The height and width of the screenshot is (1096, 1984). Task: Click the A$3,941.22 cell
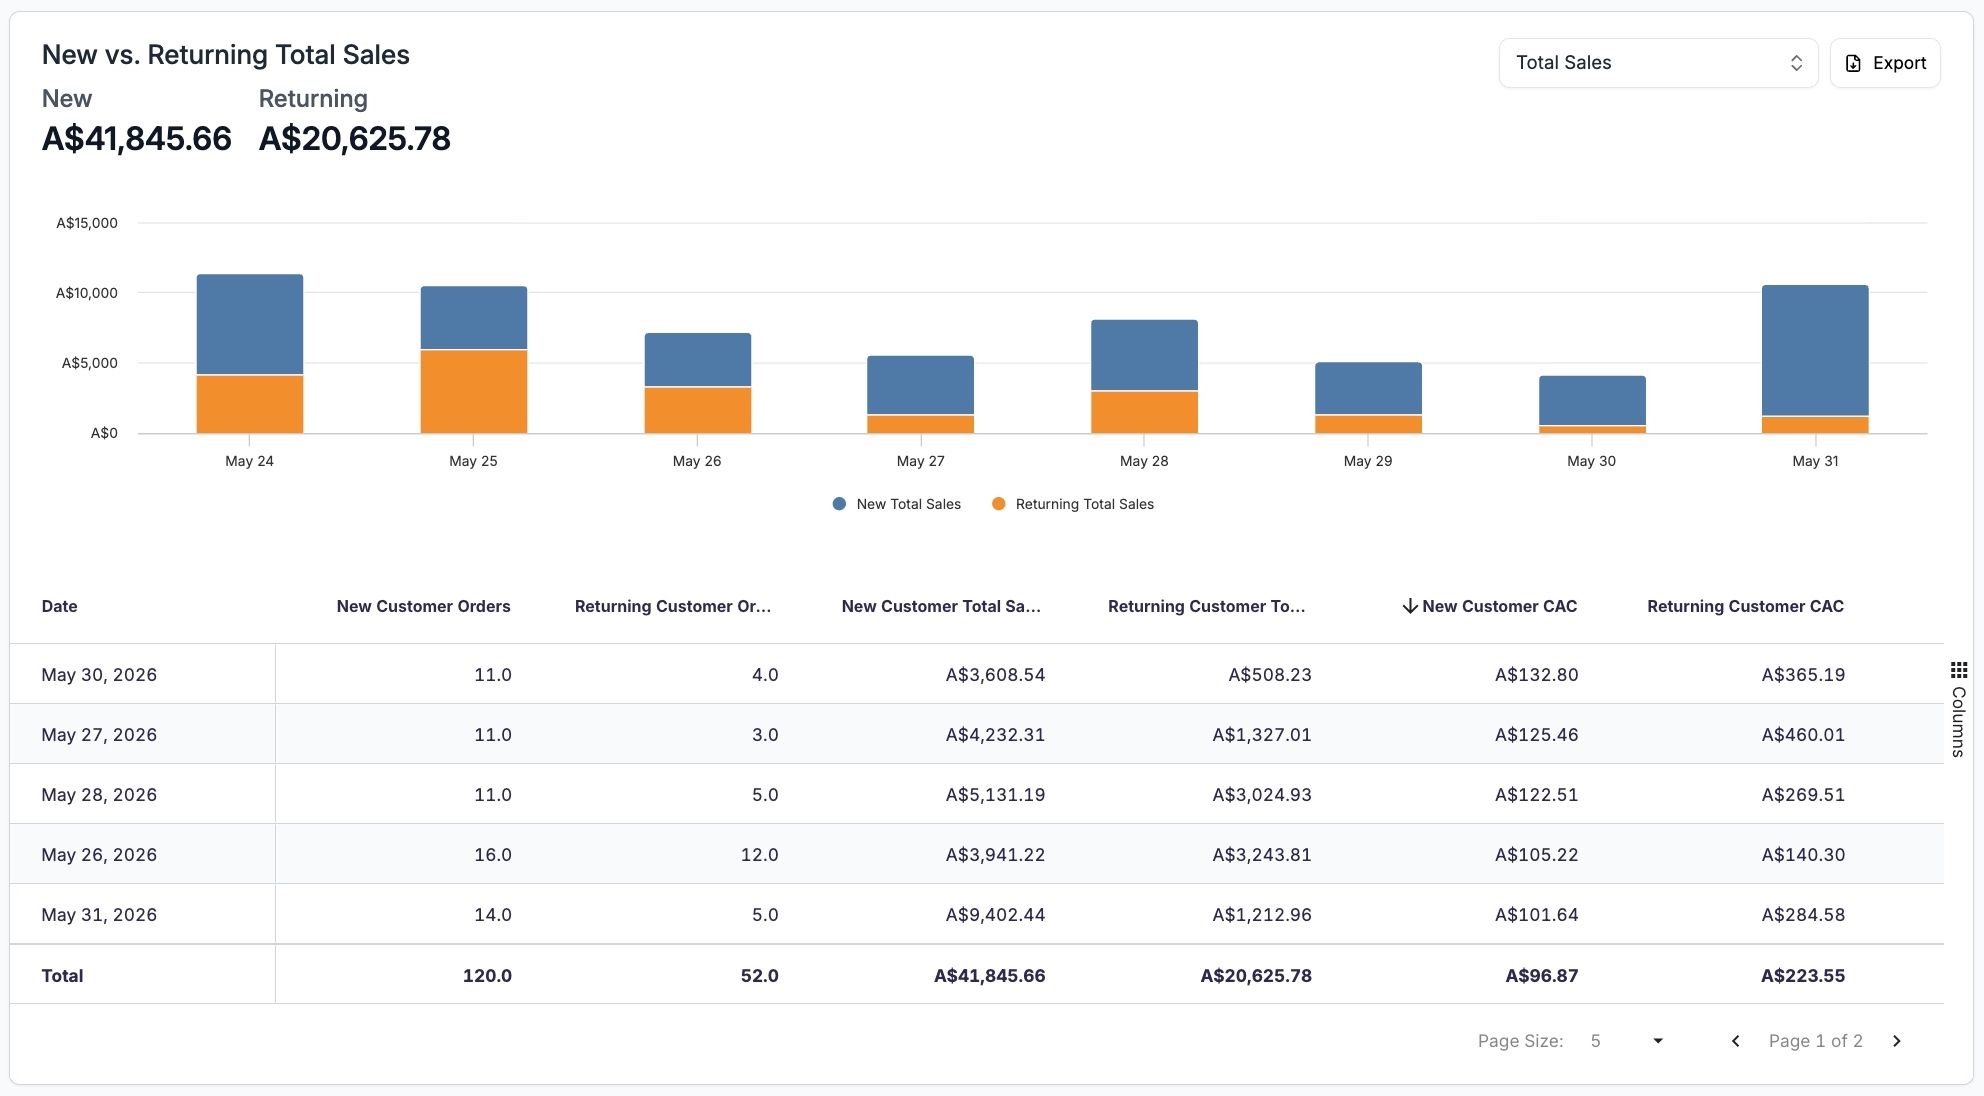coord(995,855)
